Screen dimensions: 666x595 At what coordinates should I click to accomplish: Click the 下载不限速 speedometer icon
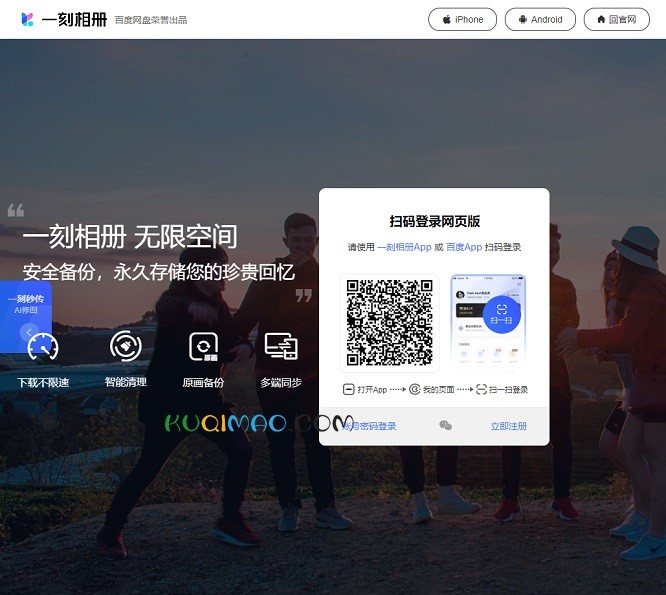(x=43, y=347)
